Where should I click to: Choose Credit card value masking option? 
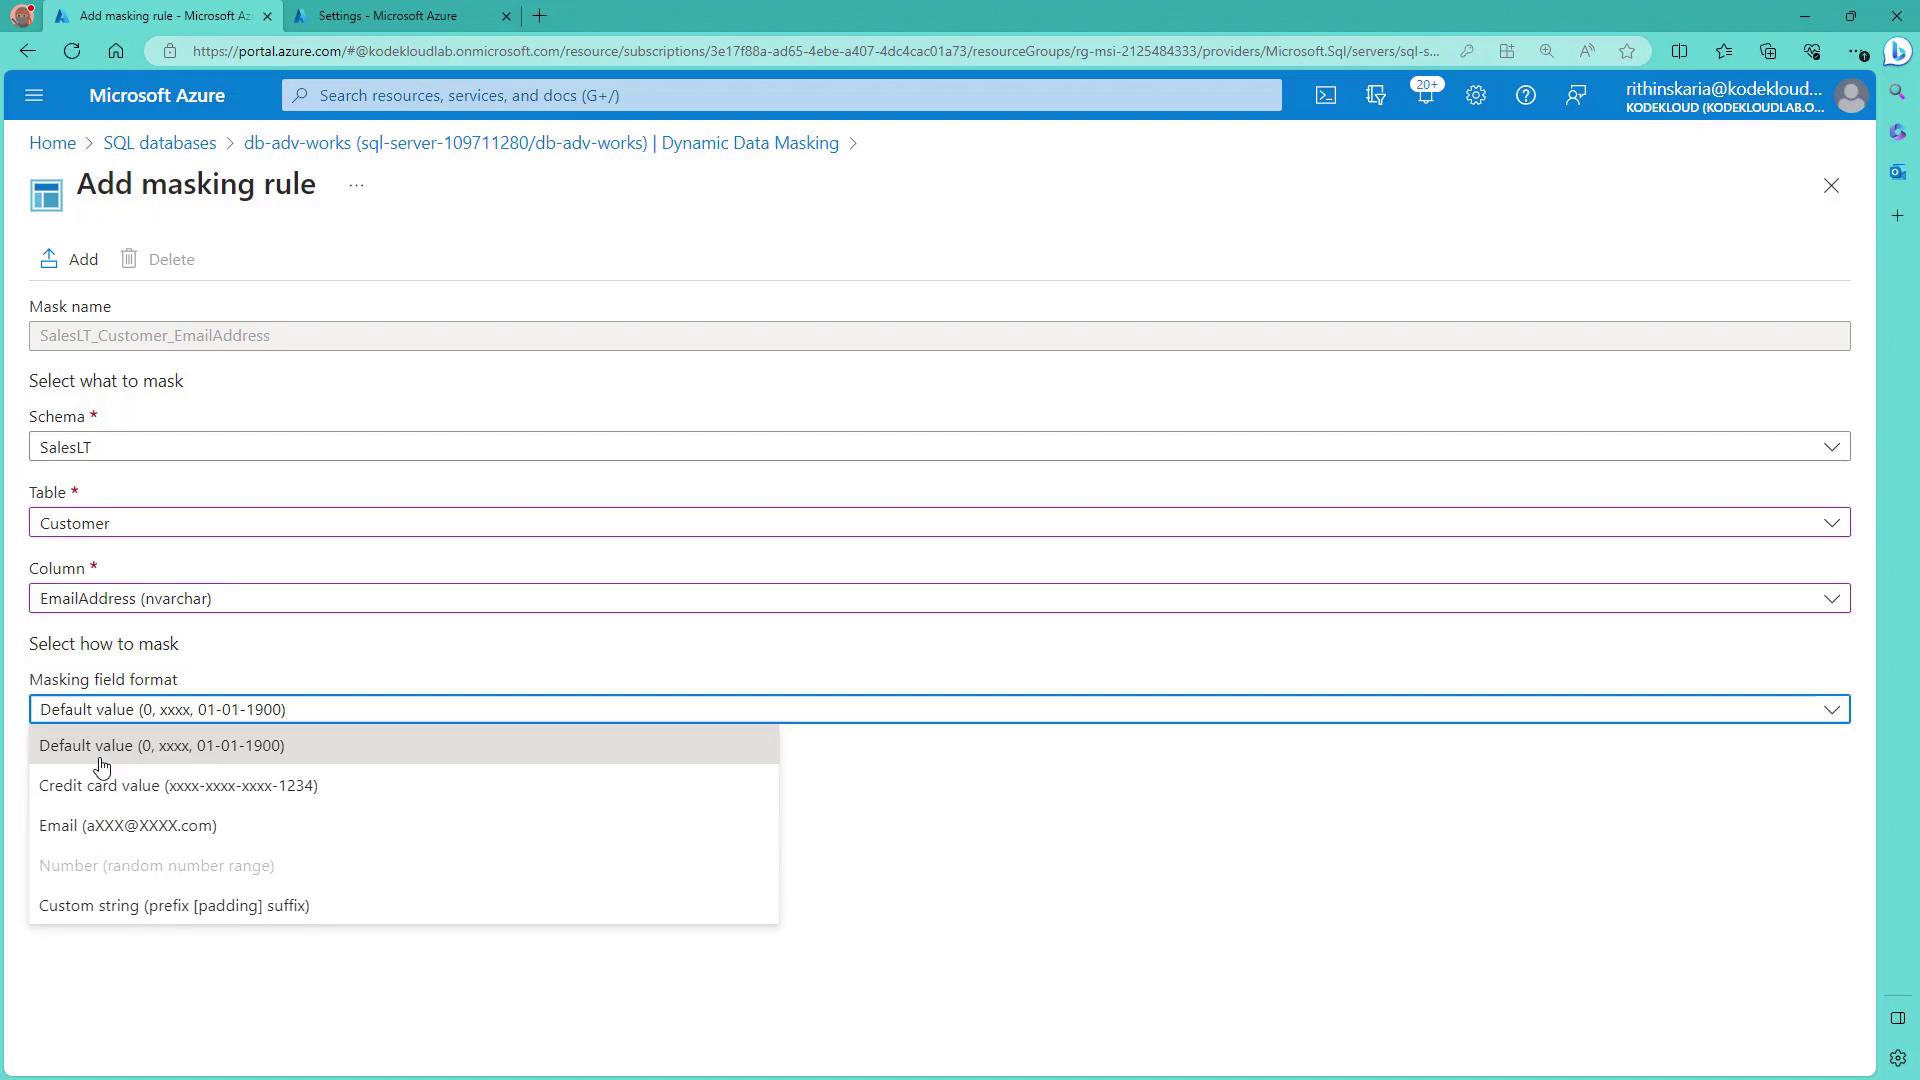(178, 786)
